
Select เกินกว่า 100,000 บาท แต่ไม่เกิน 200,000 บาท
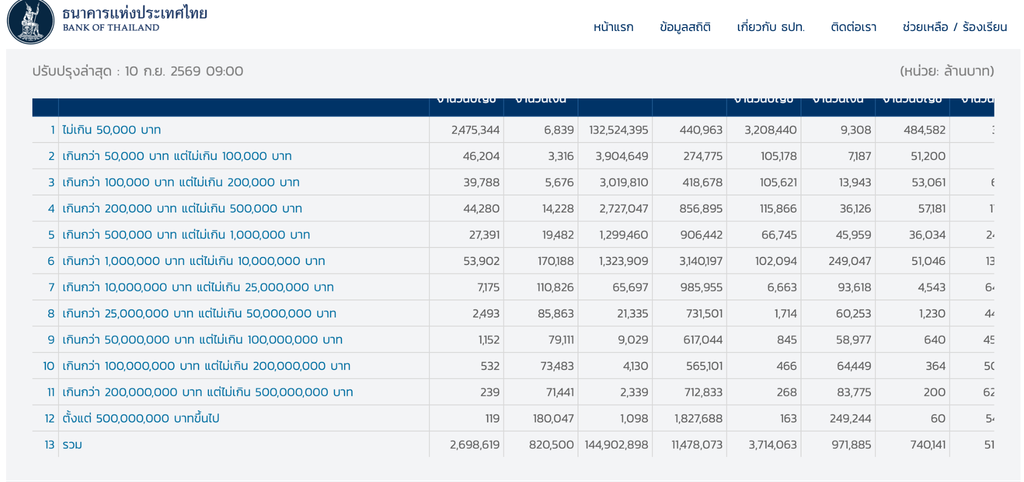(x=181, y=182)
